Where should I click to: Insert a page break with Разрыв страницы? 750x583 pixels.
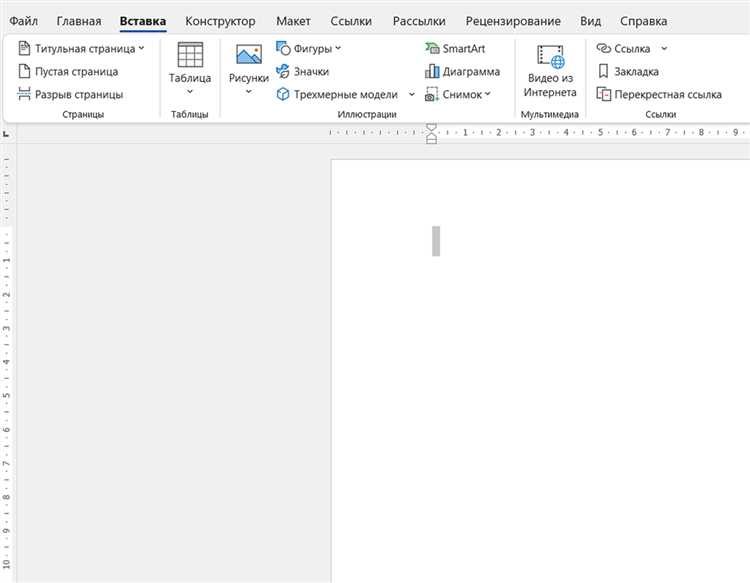(x=71, y=95)
